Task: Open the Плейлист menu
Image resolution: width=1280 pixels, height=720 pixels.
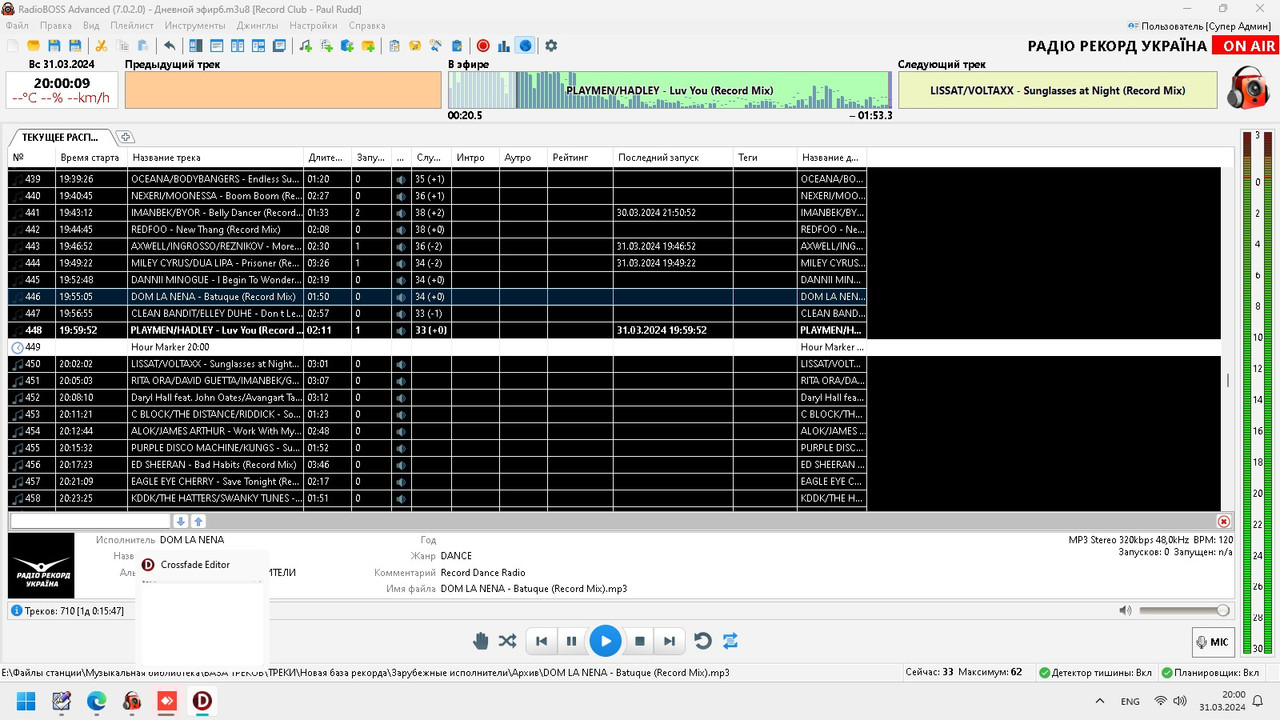Action: click(x=132, y=25)
